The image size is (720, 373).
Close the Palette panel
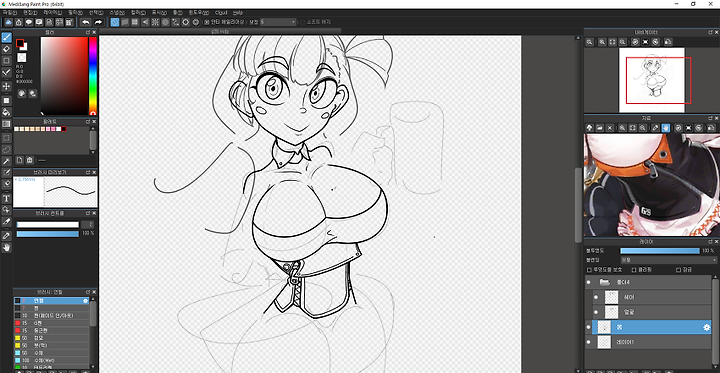tap(94, 122)
